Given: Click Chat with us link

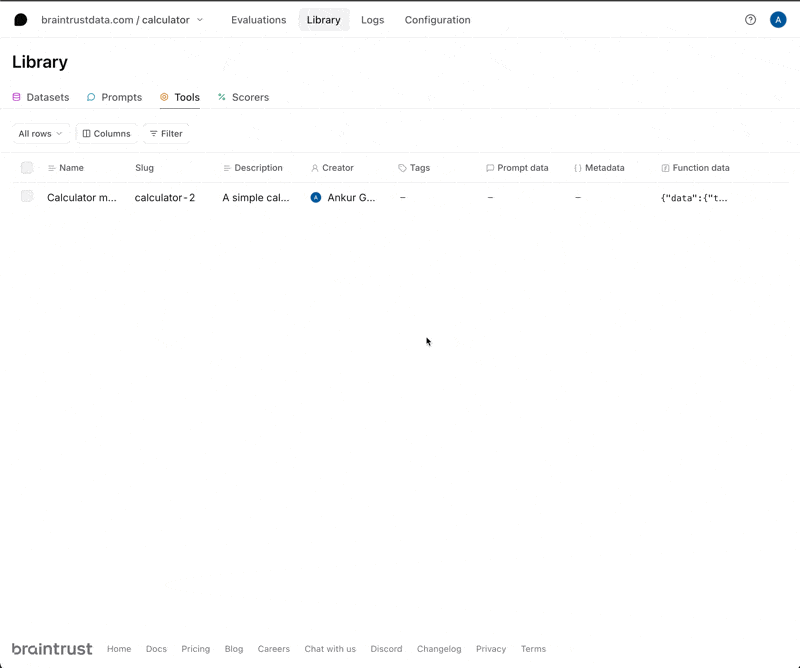Looking at the screenshot, I should click(x=330, y=649).
